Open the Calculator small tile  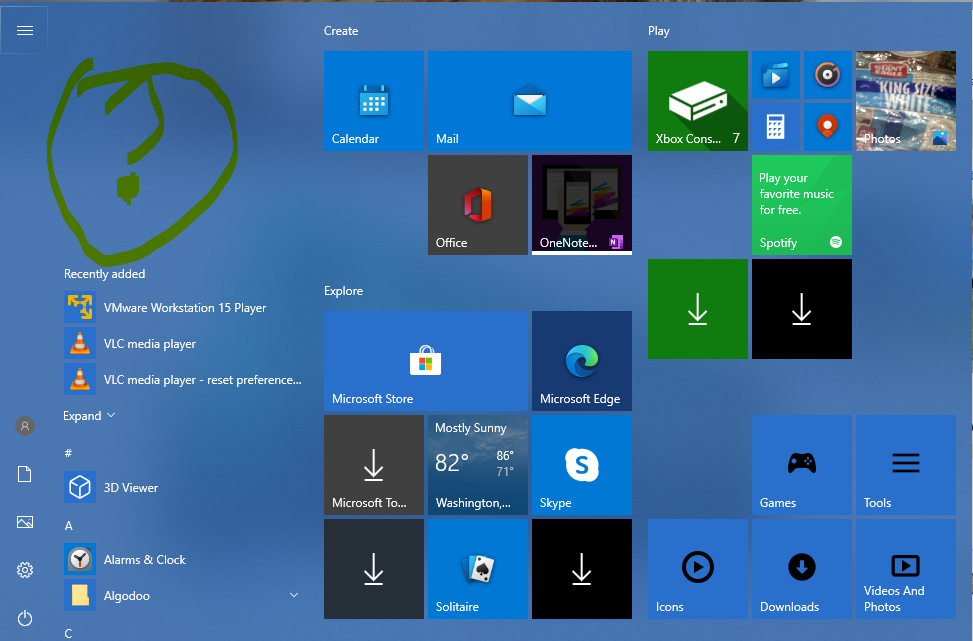click(776, 127)
